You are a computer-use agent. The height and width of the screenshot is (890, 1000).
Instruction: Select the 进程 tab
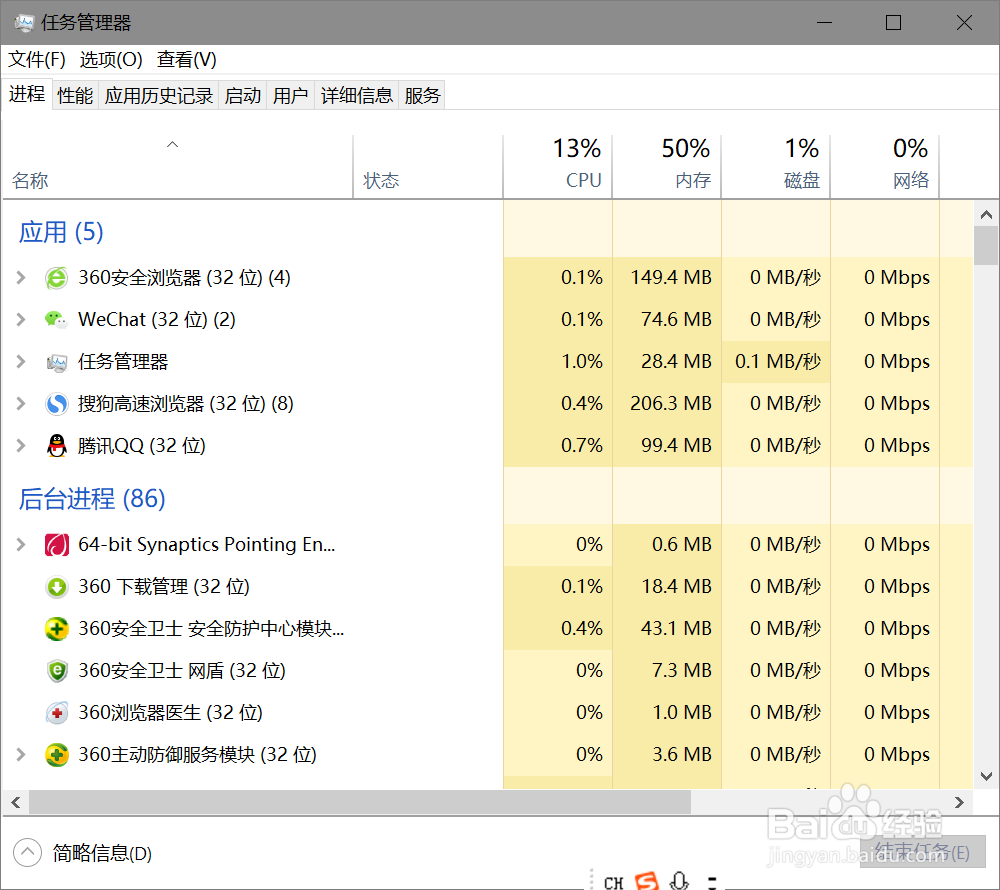point(27,94)
